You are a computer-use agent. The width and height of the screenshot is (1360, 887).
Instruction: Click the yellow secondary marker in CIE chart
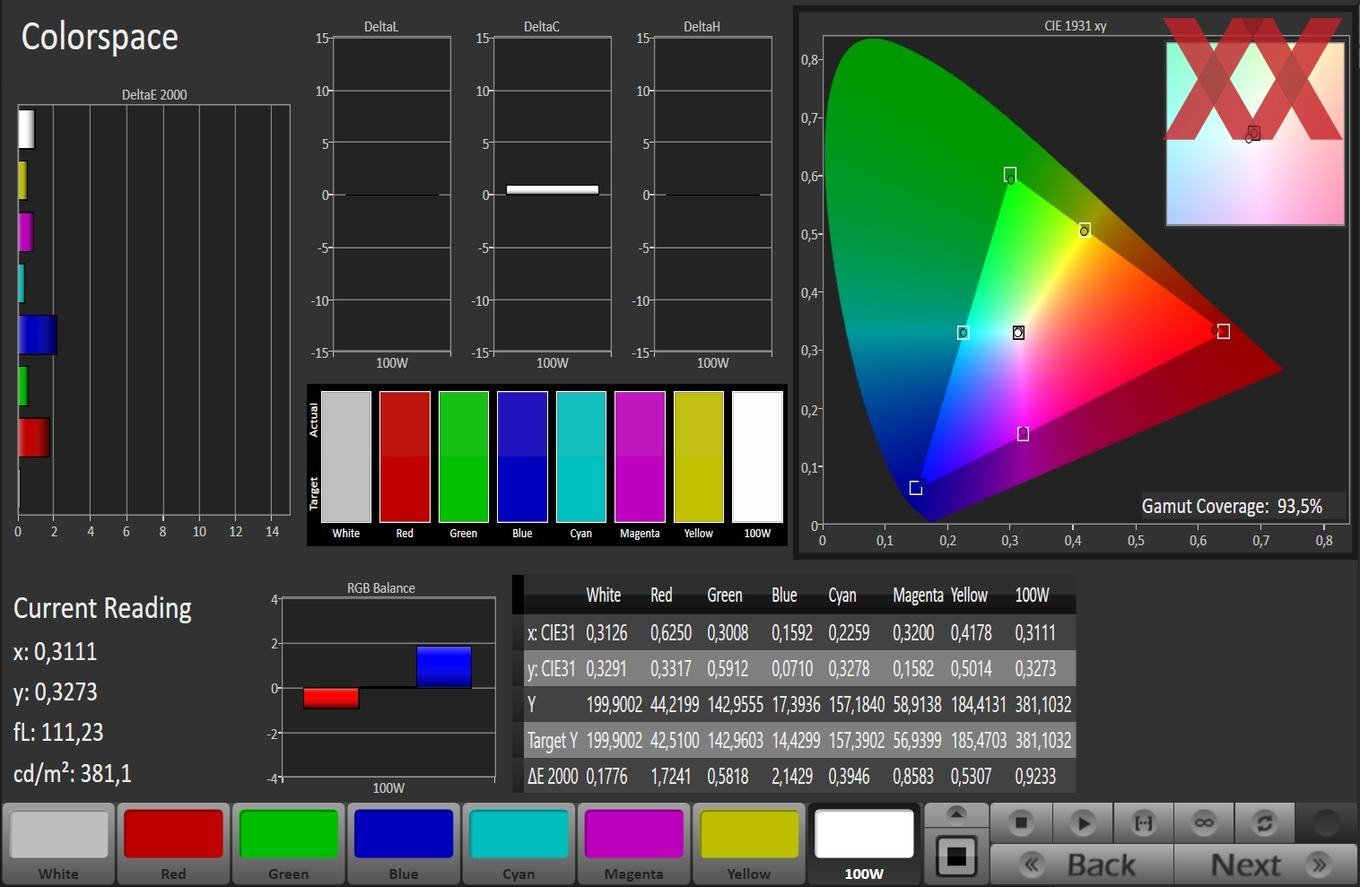[x=1085, y=230]
